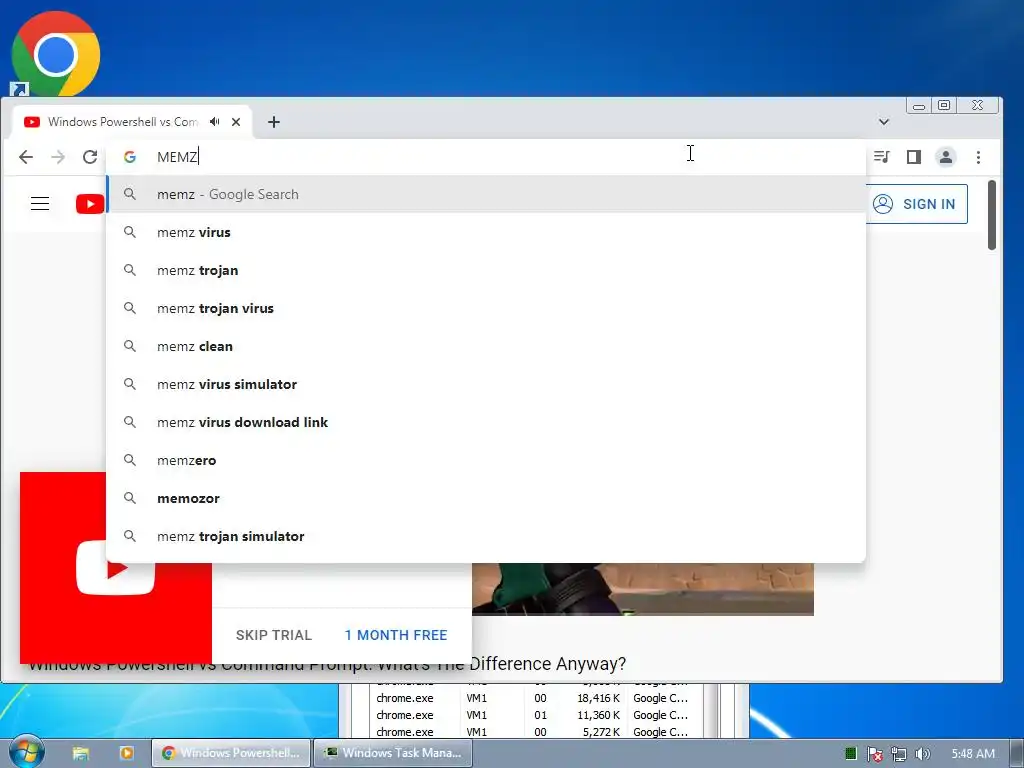This screenshot has height=768, width=1024.
Task: Choose the 'memz trojan simulator' suggestion
Action: [486, 536]
